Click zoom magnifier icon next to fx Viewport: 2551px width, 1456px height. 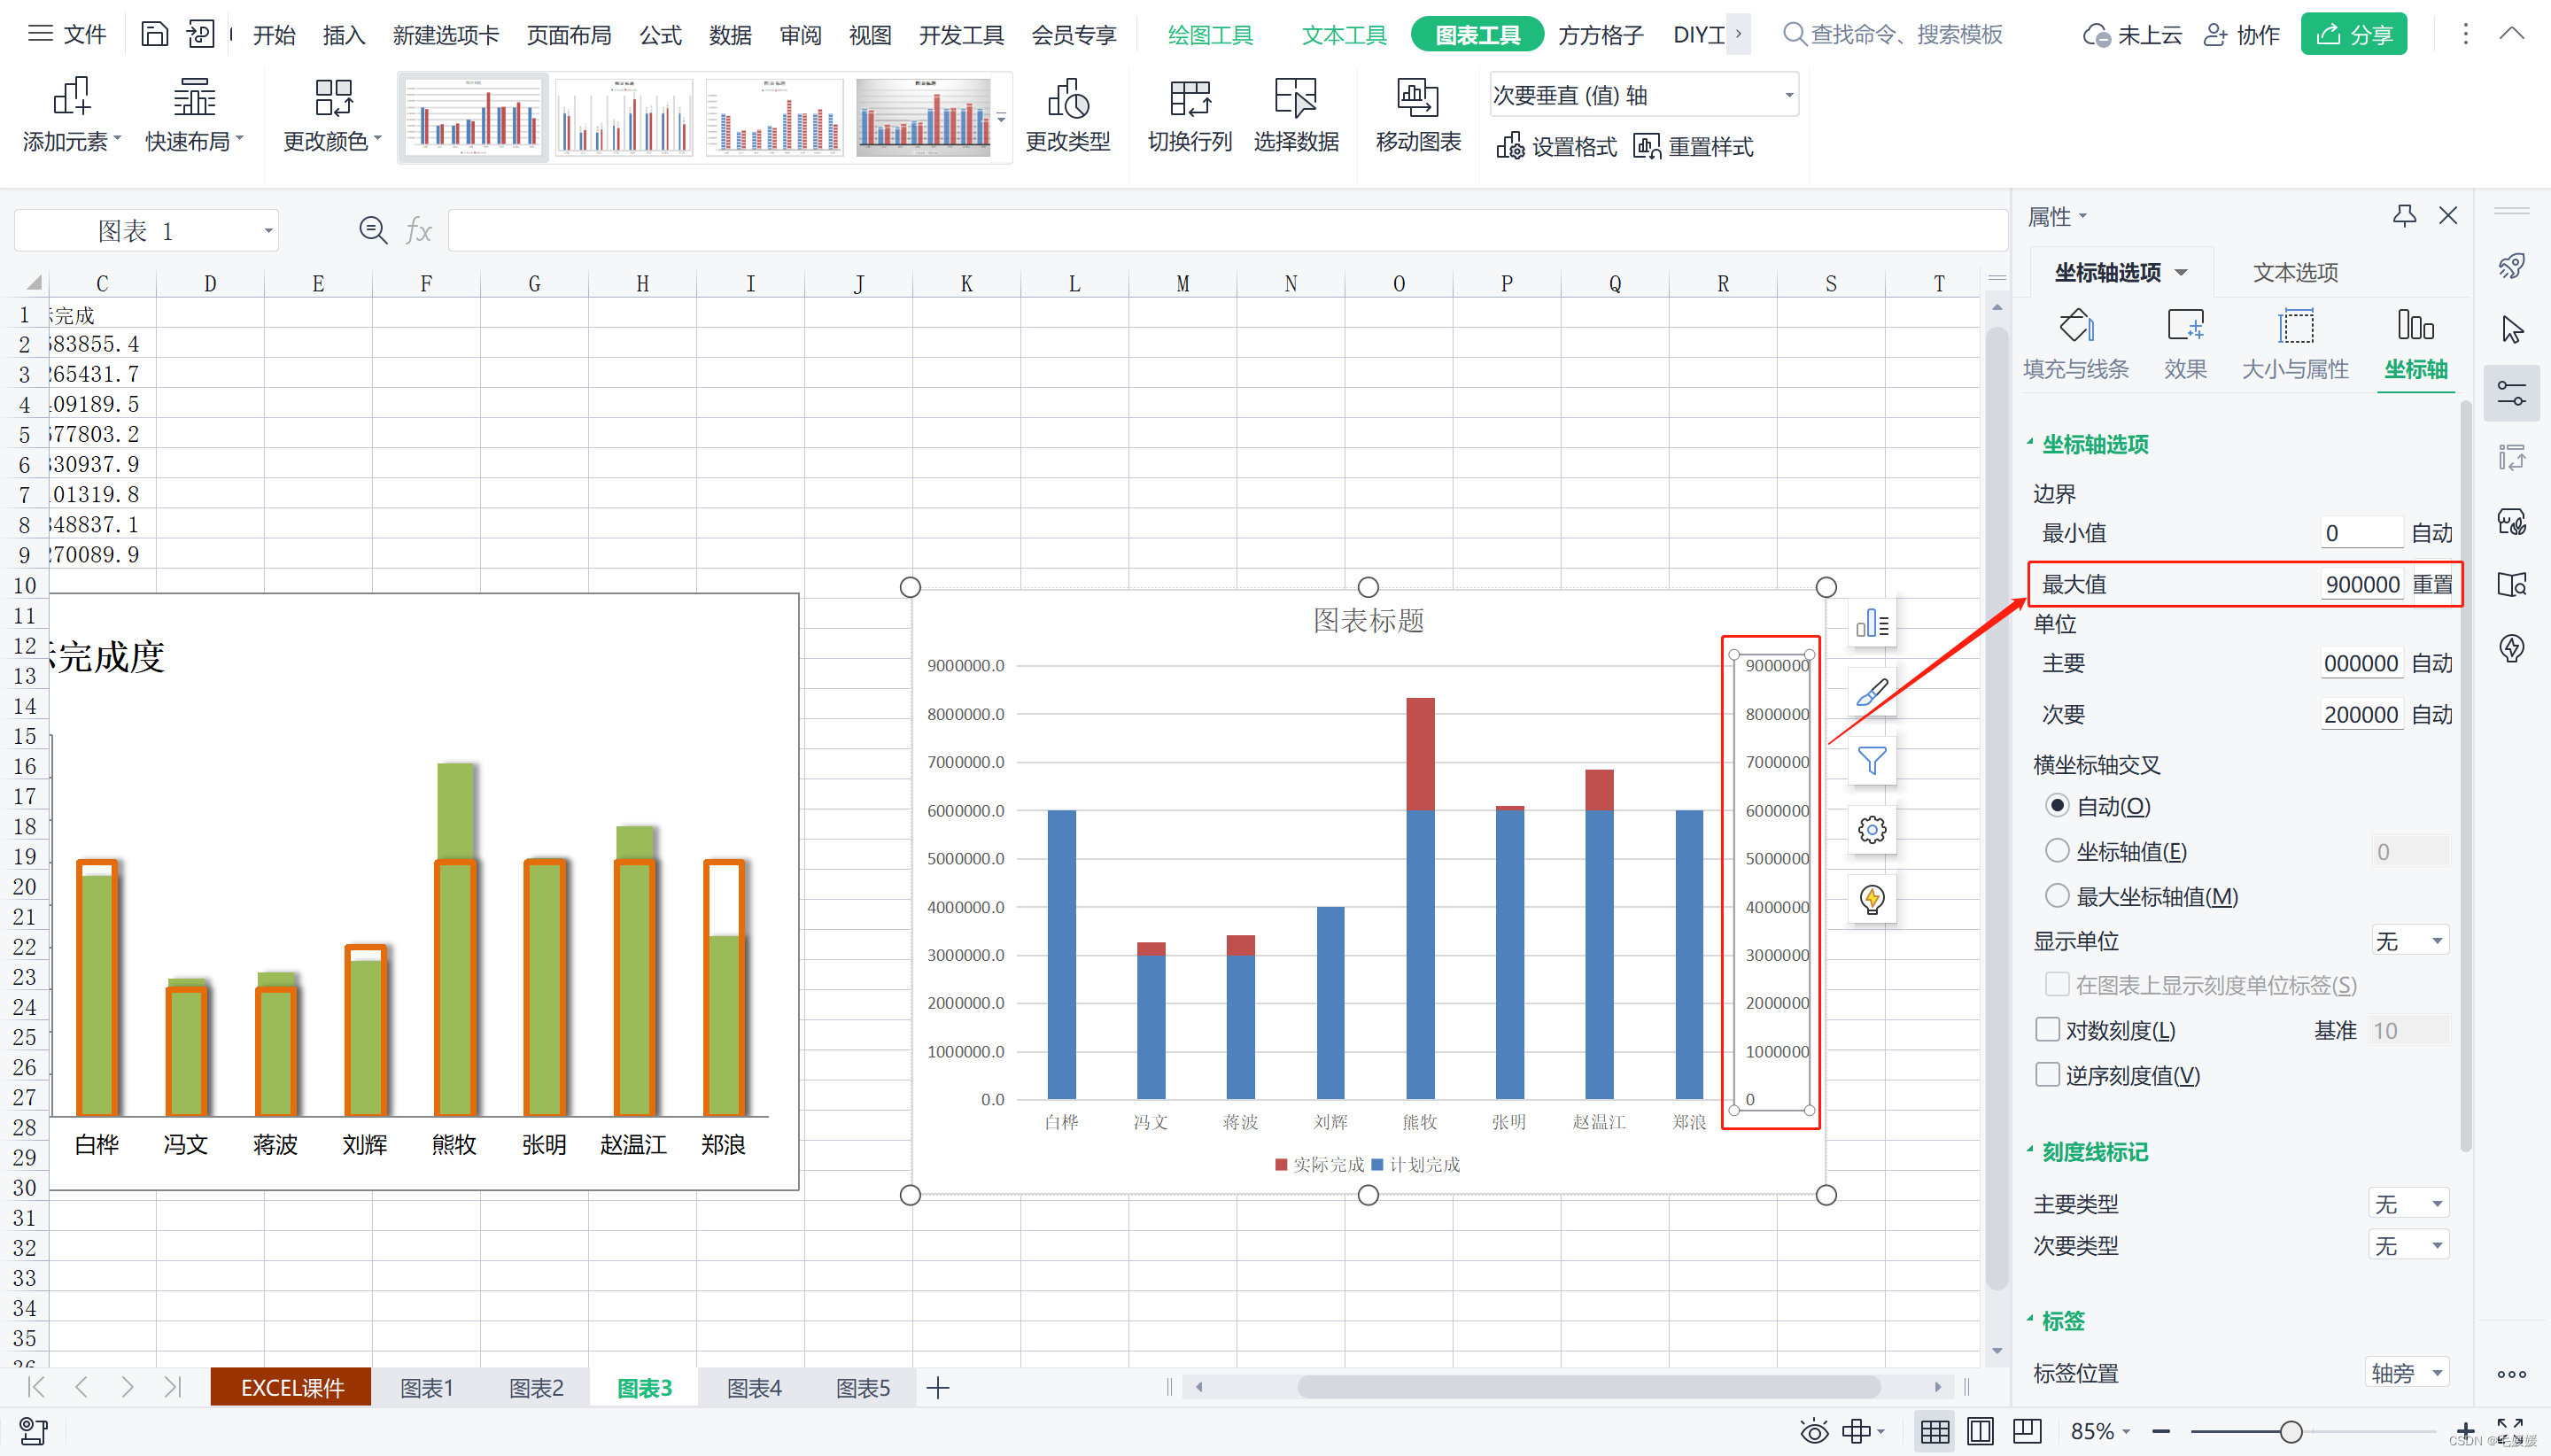coord(373,230)
